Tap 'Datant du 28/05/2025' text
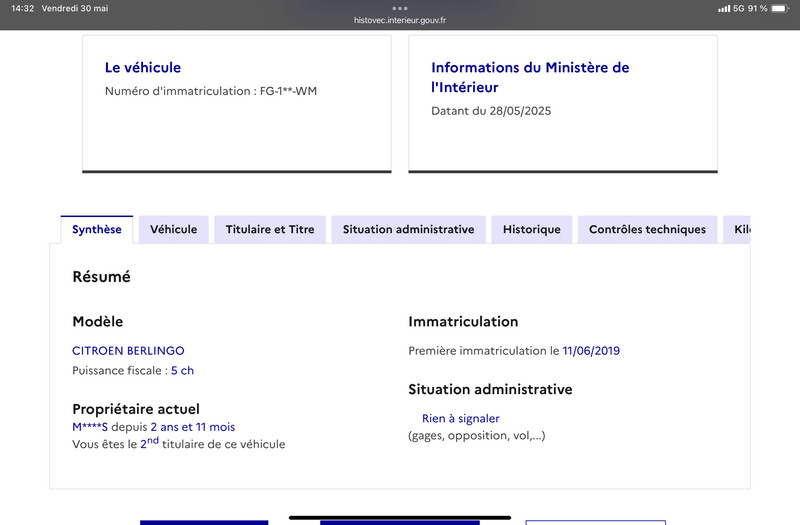The height and width of the screenshot is (525, 800). coord(491,111)
